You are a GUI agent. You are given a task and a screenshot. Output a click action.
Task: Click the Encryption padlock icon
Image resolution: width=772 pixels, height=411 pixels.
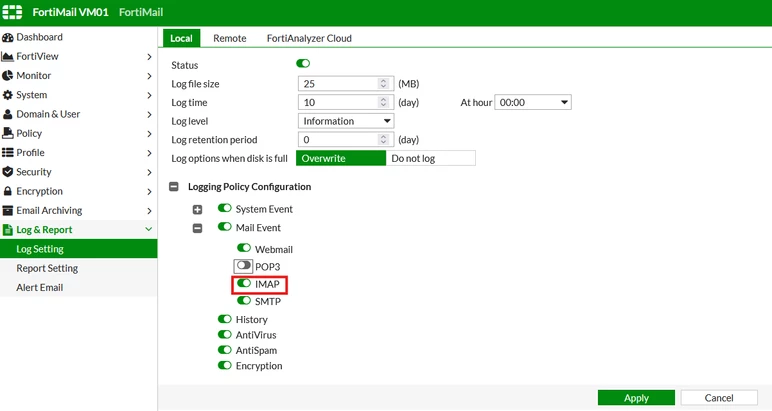pos(7,191)
